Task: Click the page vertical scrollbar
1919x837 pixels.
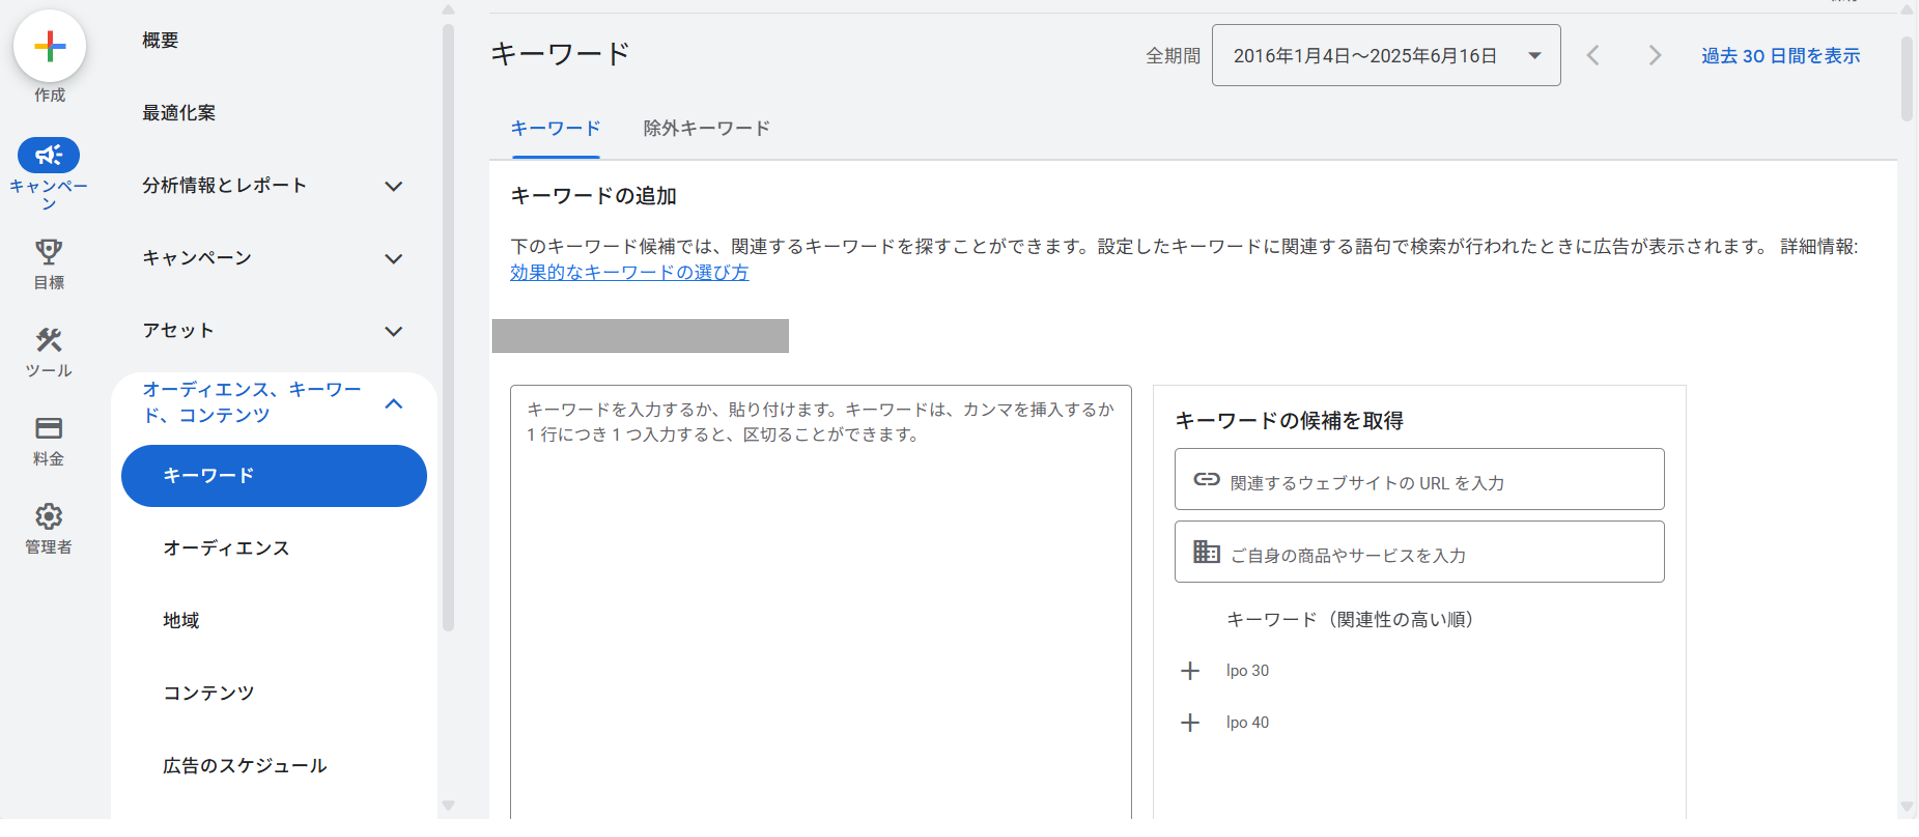Action: click(1908, 80)
